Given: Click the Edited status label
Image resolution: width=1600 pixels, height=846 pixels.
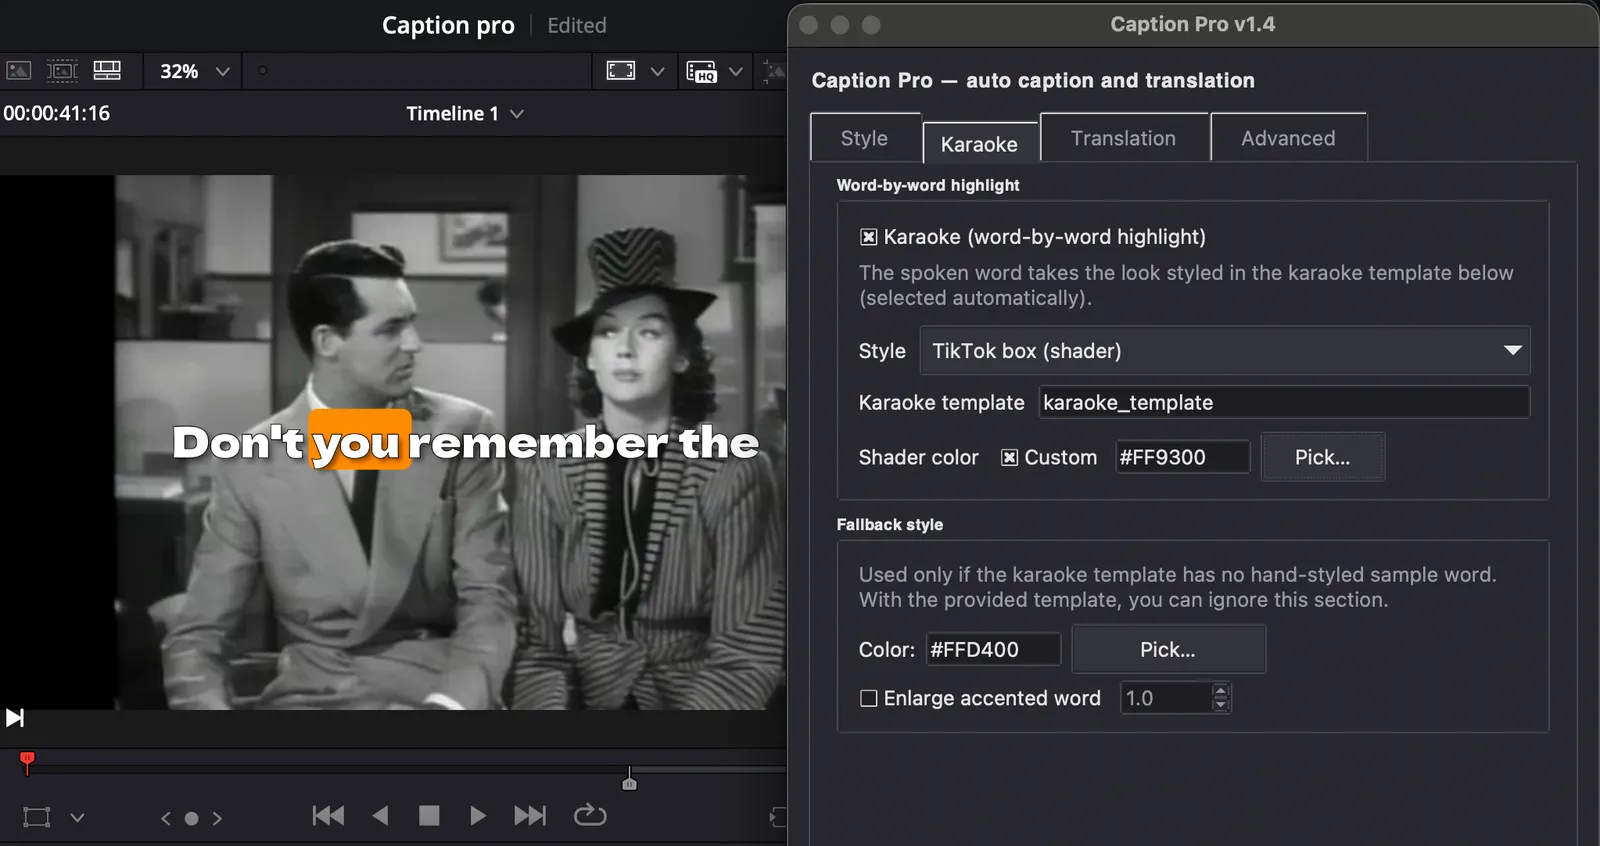Looking at the screenshot, I should [577, 25].
